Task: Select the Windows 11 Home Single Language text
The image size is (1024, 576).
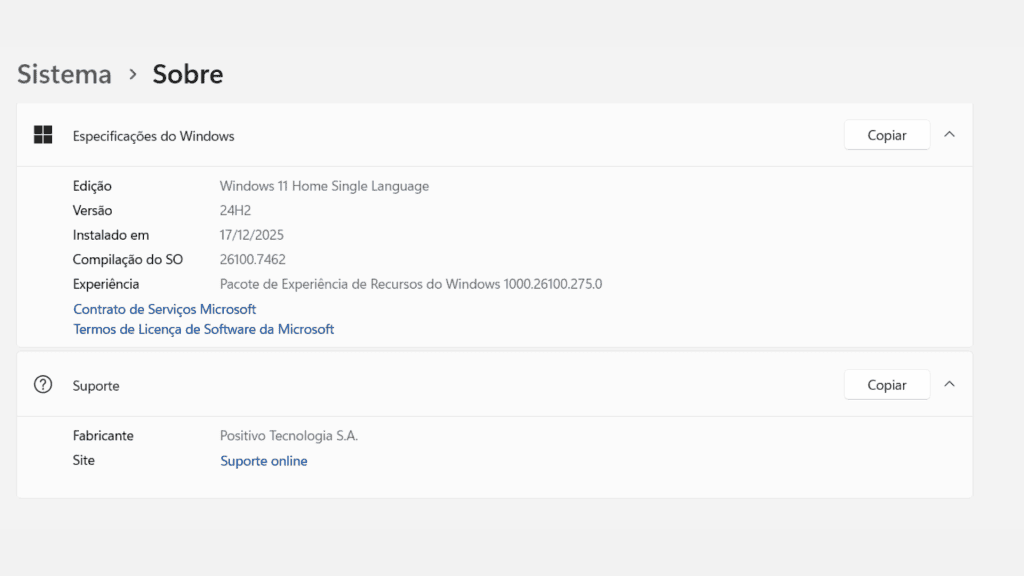Action: (324, 186)
